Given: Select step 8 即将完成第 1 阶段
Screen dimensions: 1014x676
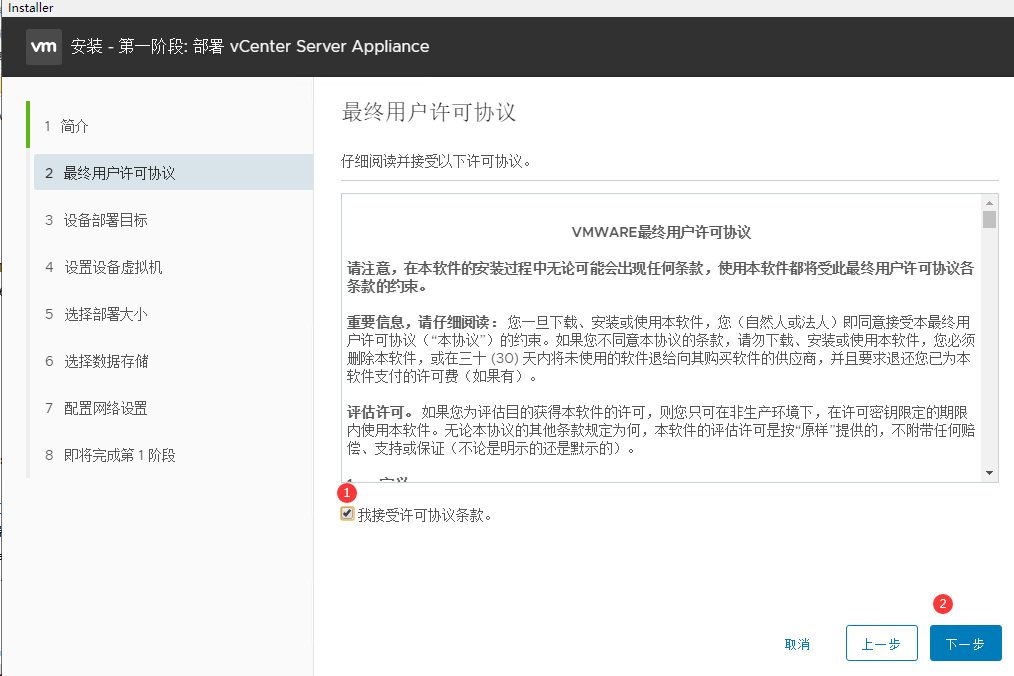Looking at the screenshot, I should [x=118, y=455].
